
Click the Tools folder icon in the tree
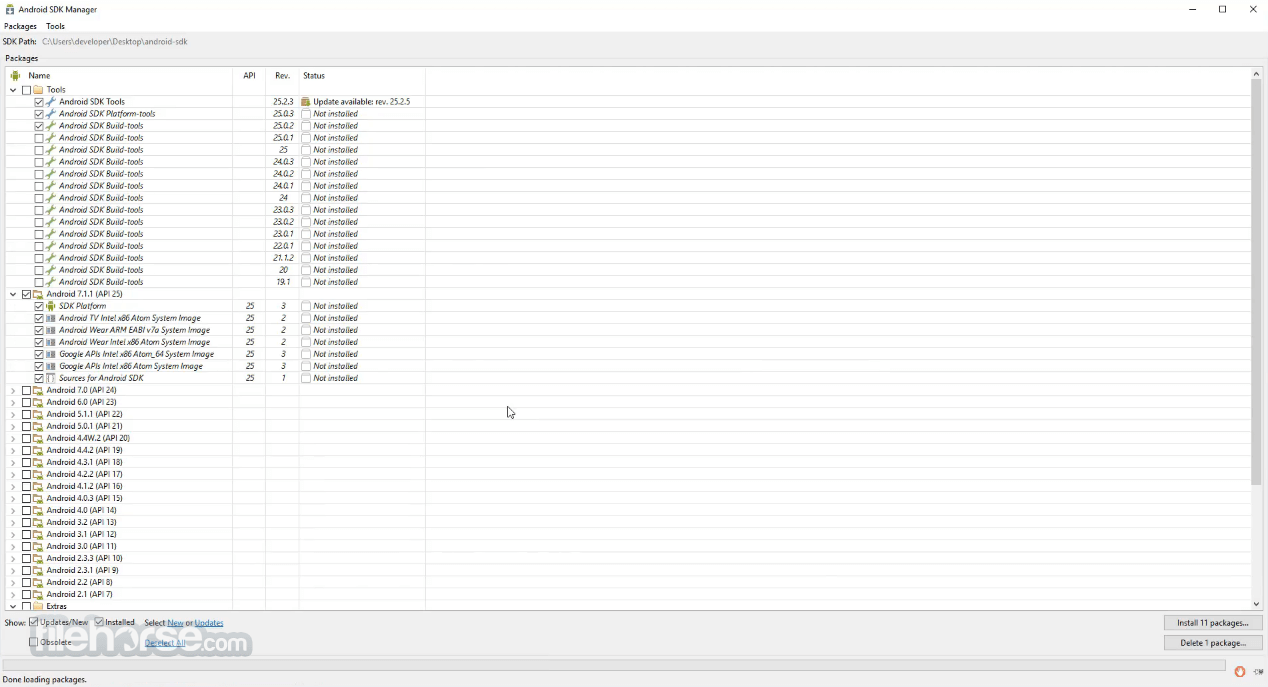(39, 90)
